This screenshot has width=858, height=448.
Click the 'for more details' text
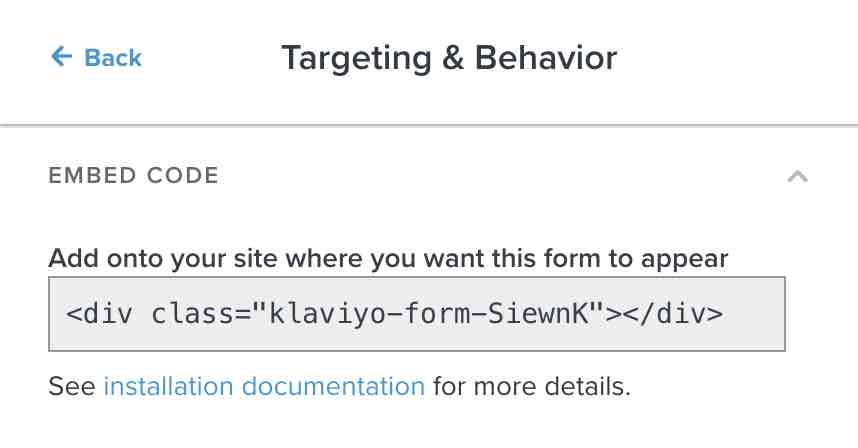(531, 386)
